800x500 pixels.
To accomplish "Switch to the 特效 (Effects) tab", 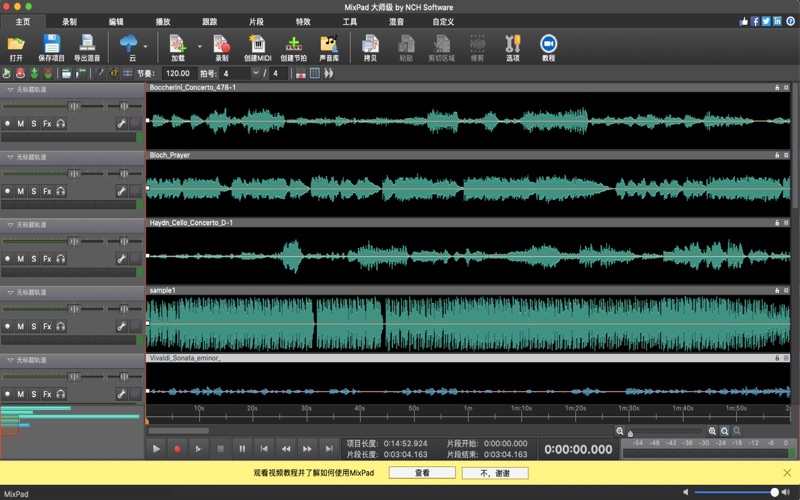I will click(x=303, y=20).
